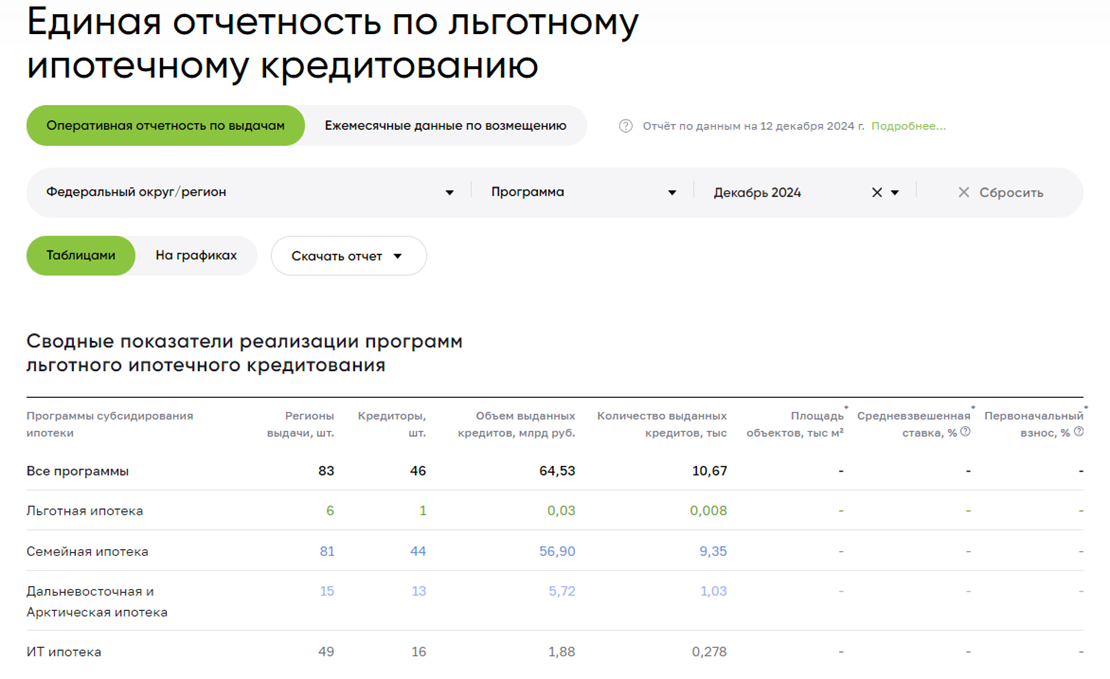Click creditors count 13 in Дальневосточная row
This screenshot has height=679, width=1110.
pos(419,591)
